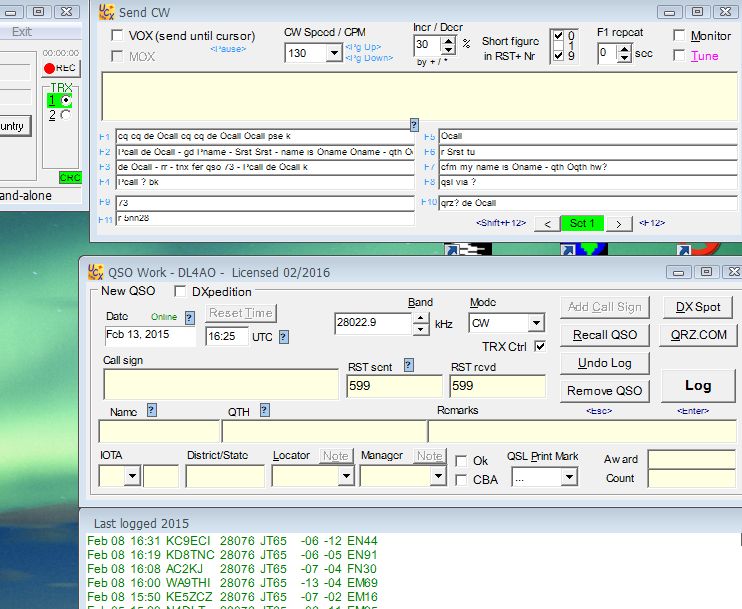Click the help icon beside the Date label
This screenshot has height=609, width=742.
point(189,317)
